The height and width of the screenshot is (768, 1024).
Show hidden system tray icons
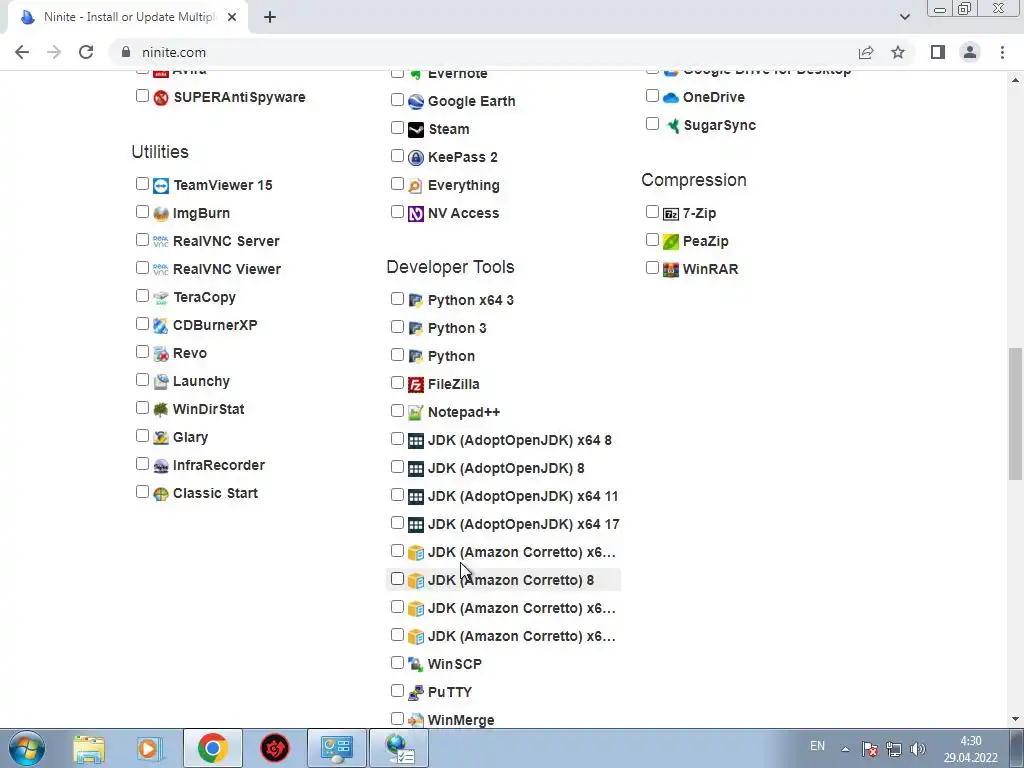point(845,749)
